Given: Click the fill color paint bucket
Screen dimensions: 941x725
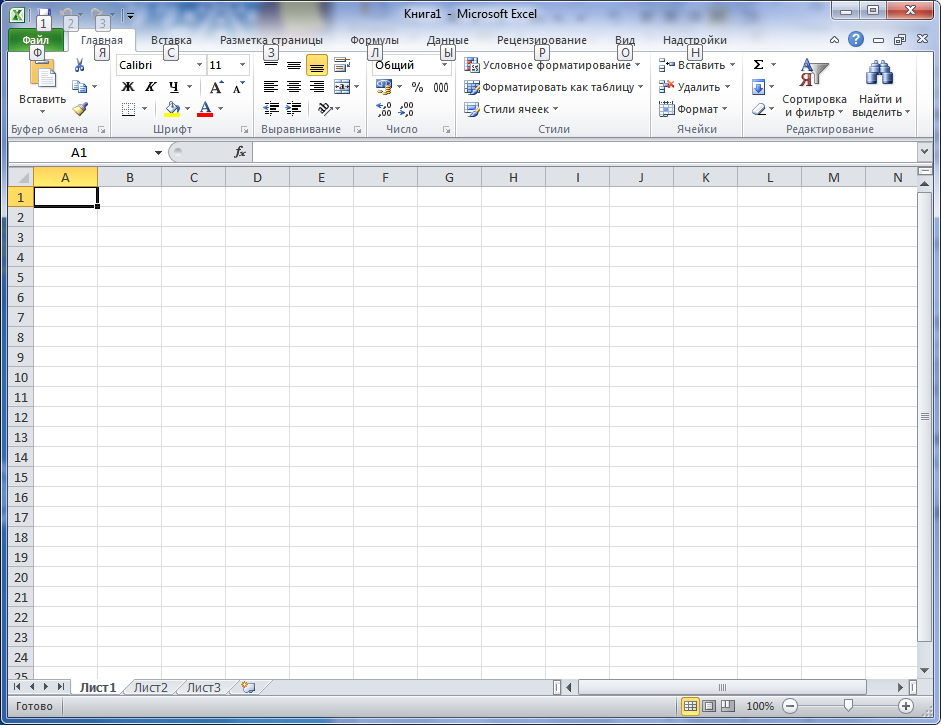Looking at the screenshot, I should pos(172,109).
